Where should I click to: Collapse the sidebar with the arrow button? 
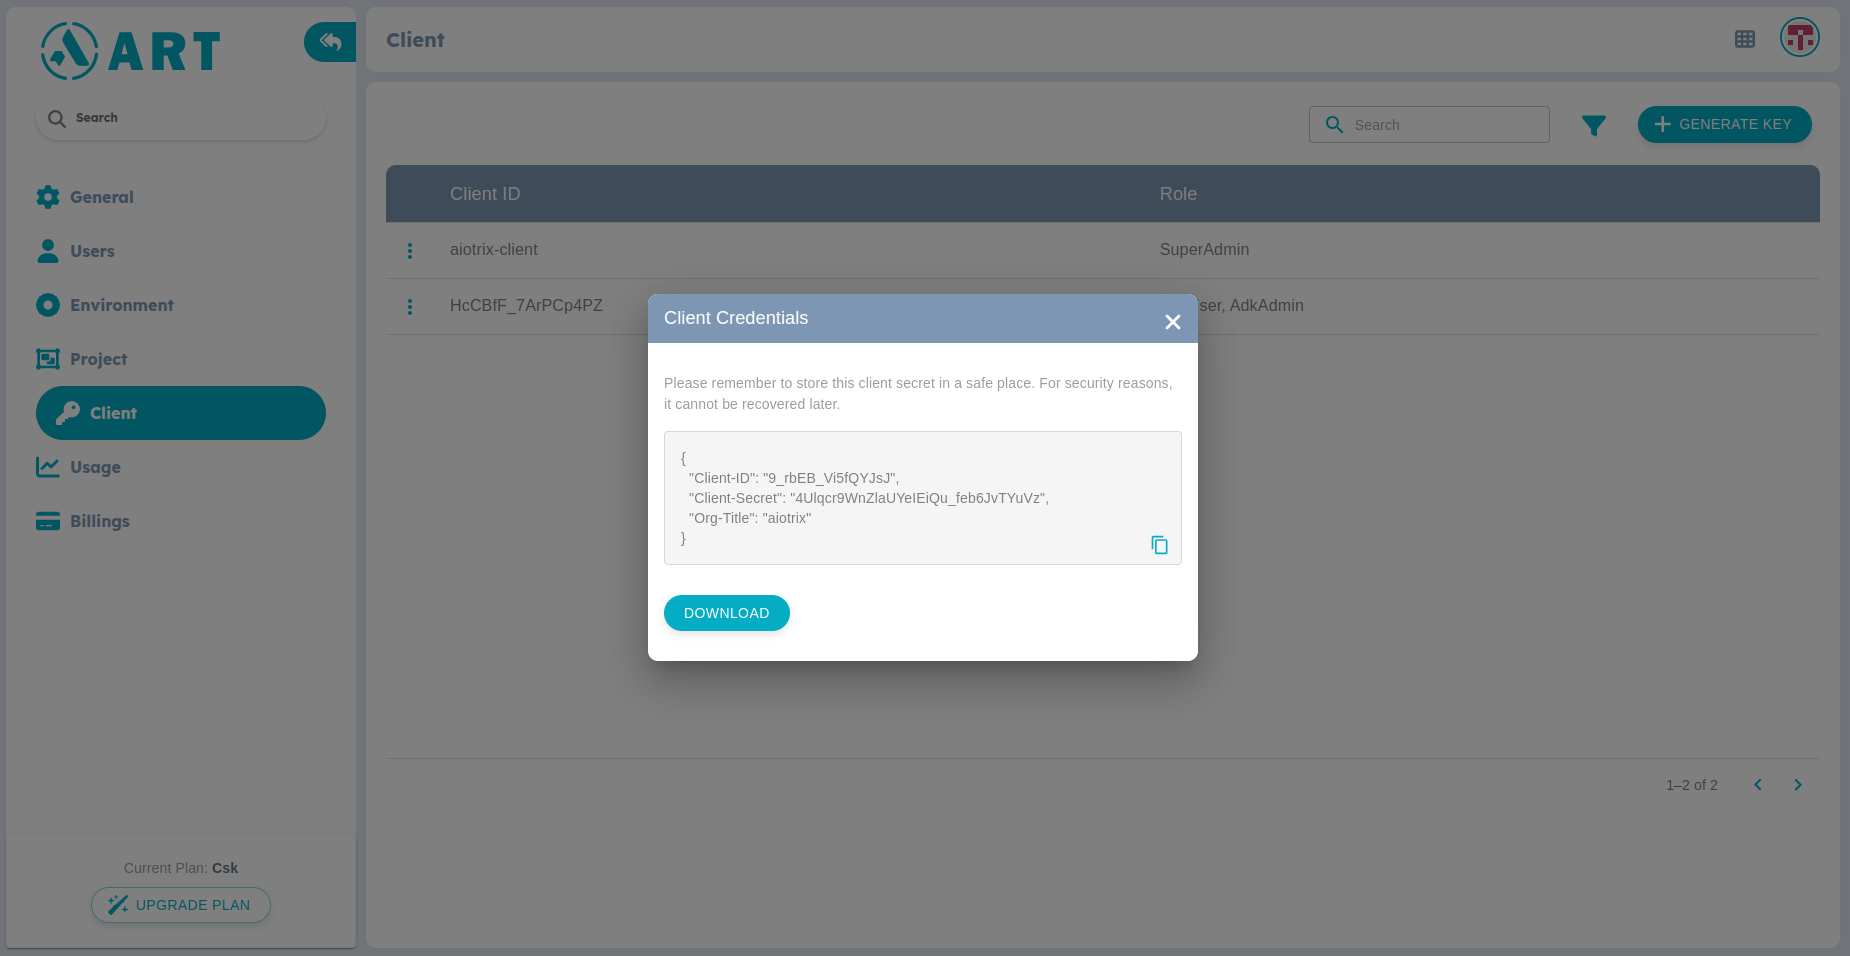[x=330, y=42]
